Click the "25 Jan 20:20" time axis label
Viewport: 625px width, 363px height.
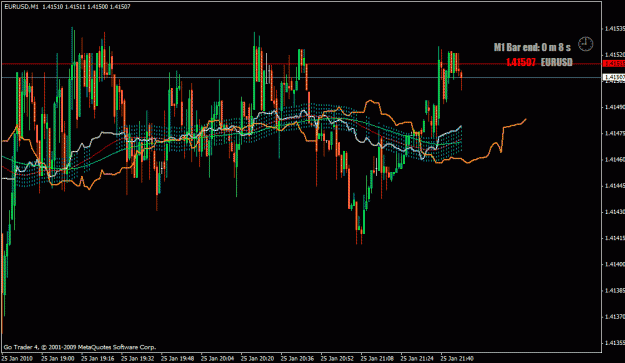click(257, 358)
